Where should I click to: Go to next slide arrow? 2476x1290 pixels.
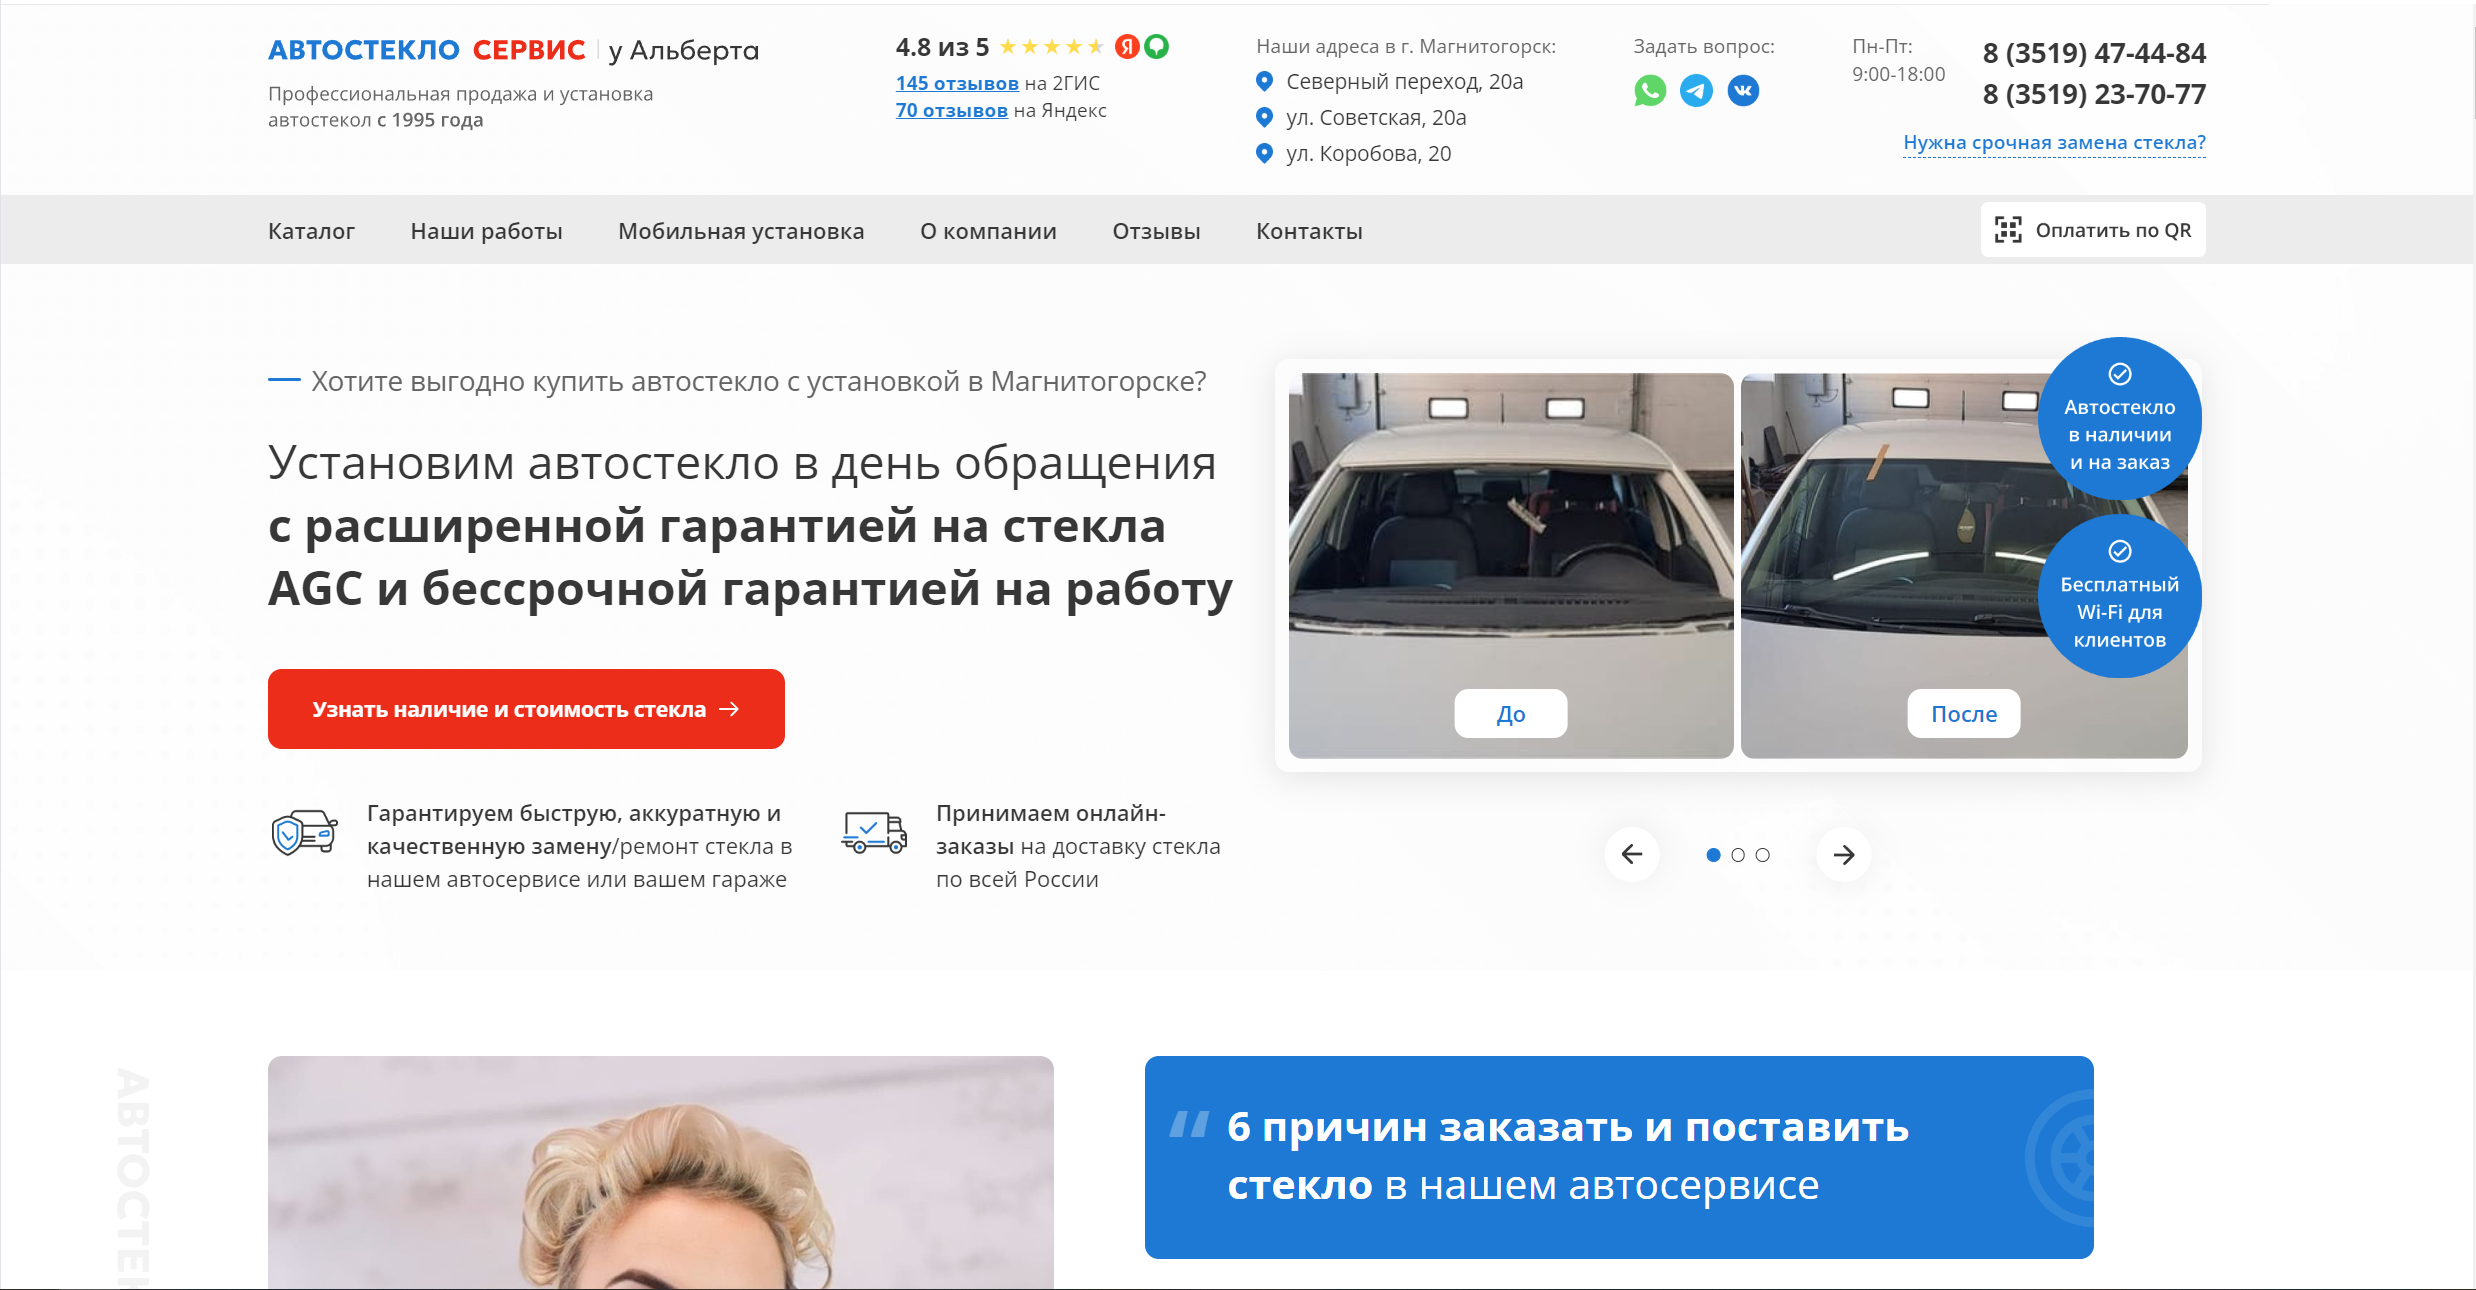click(1844, 854)
